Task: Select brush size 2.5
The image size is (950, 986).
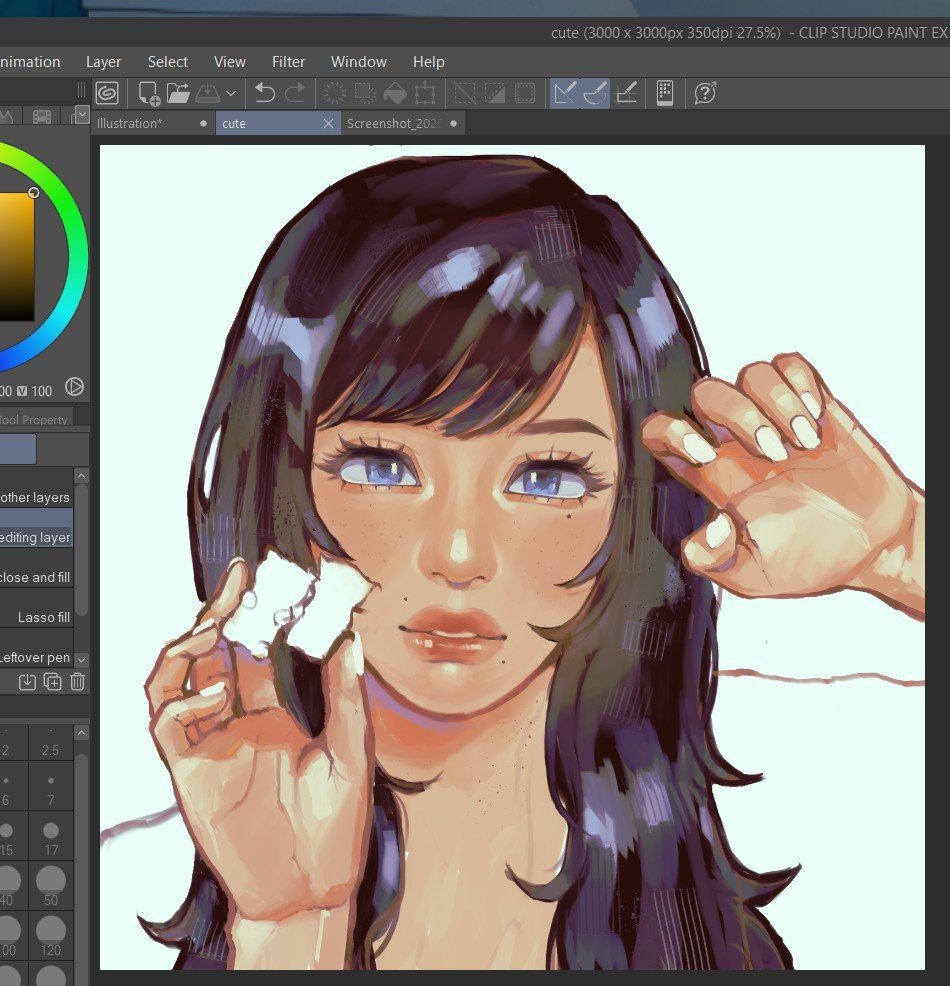Action: pos(51,743)
